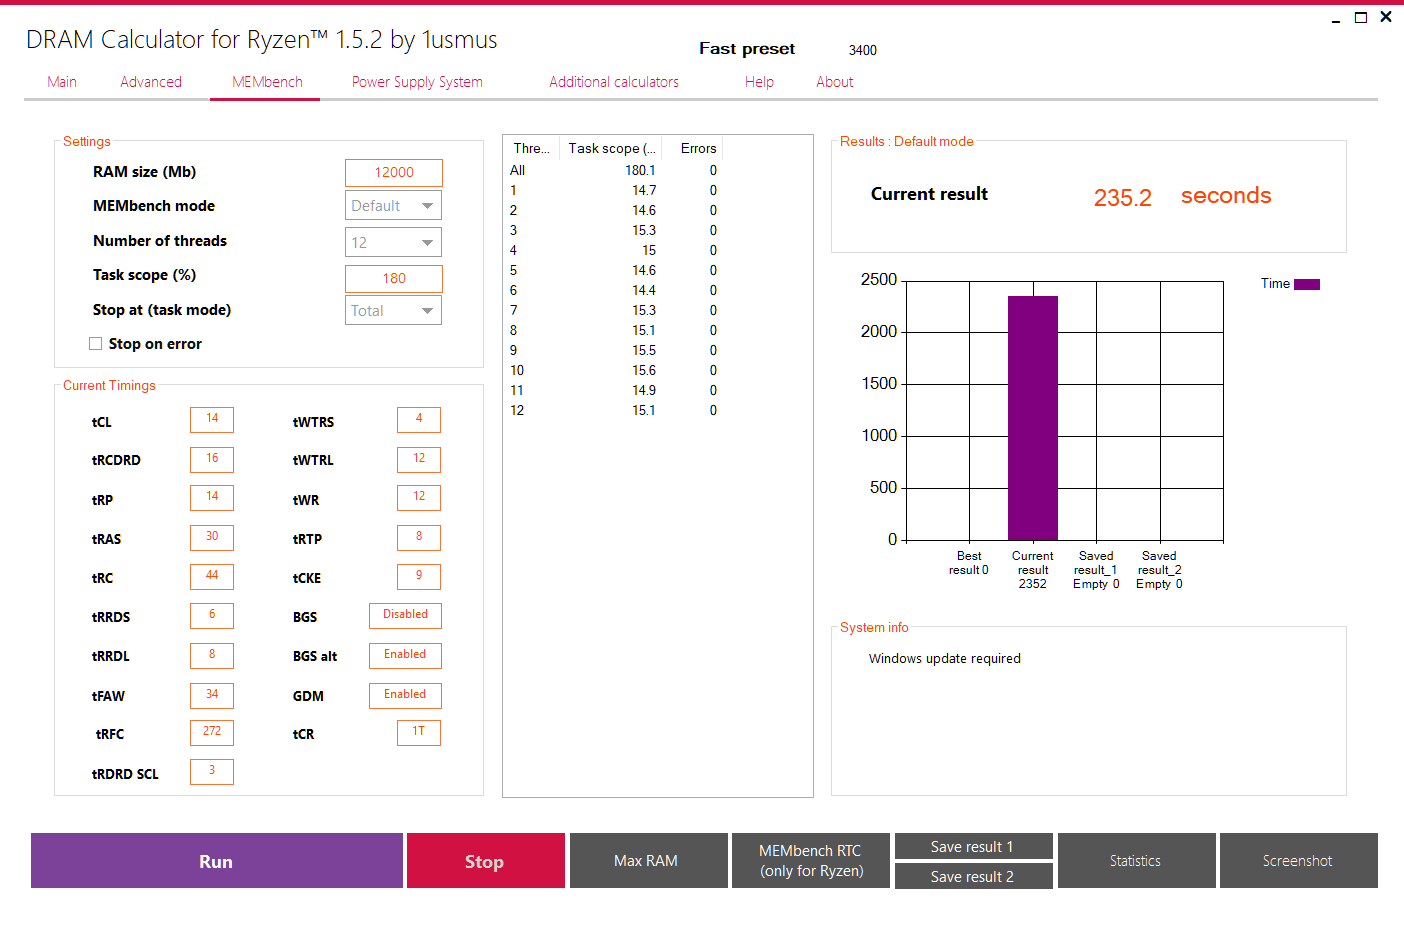Click the RAM size (Mb) input field

click(x=394, y=173)
